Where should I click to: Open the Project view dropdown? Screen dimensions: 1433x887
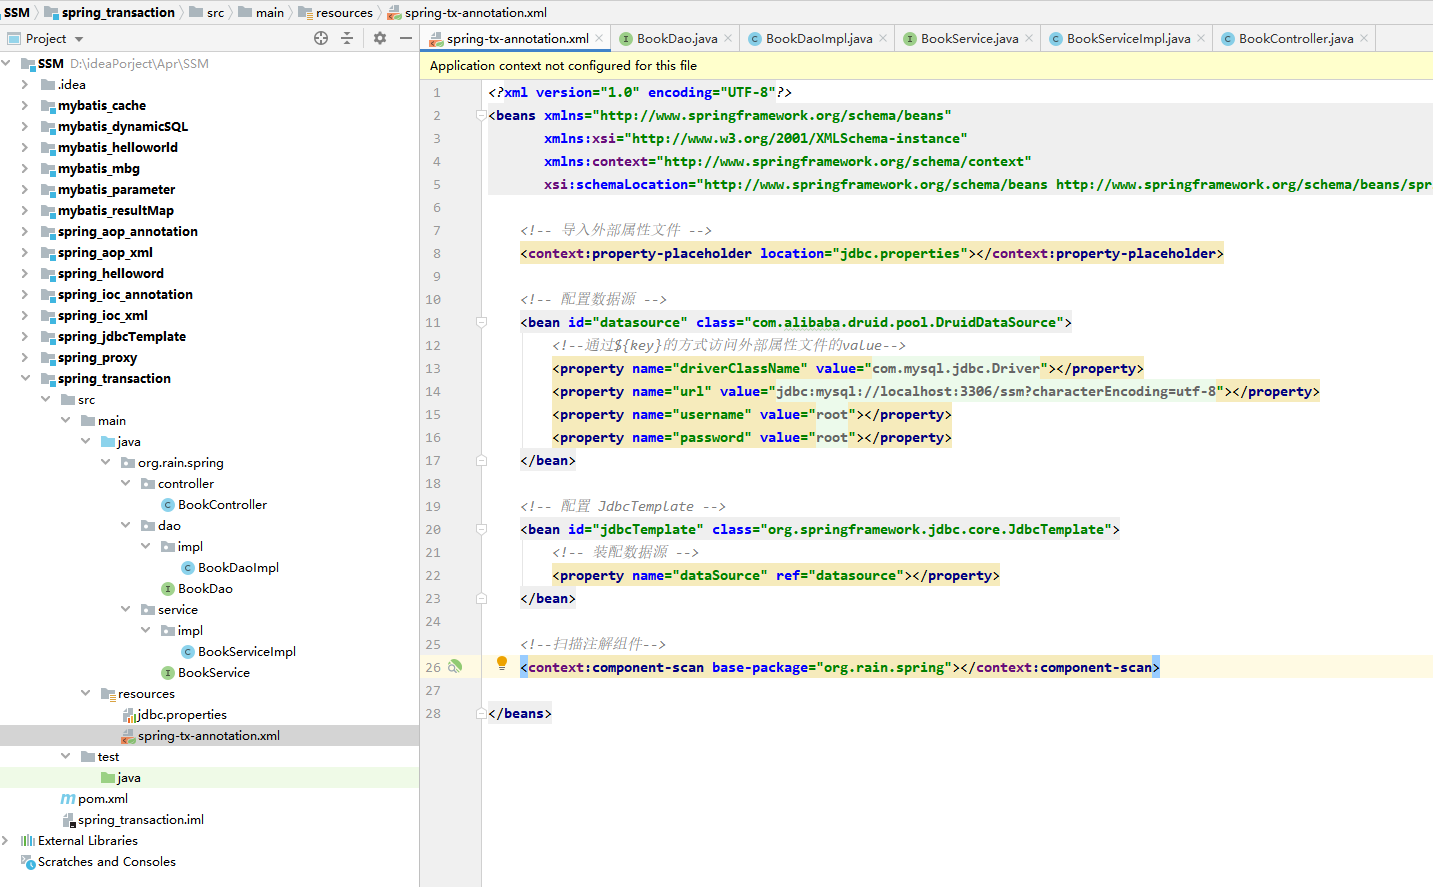(x=79, y=39)
